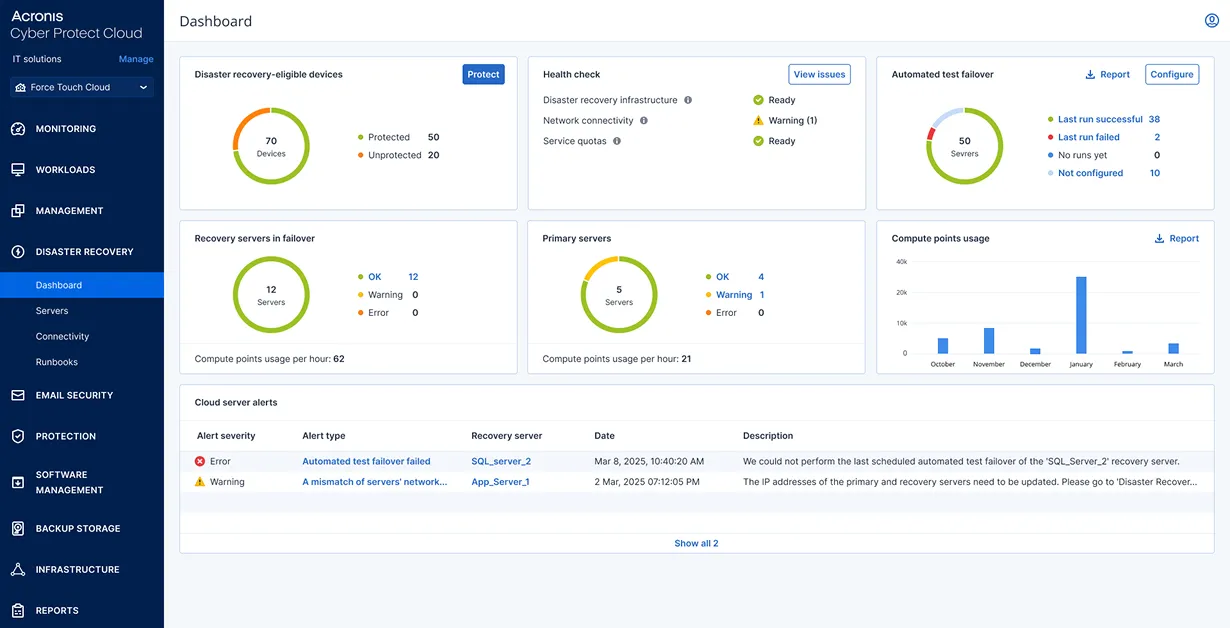Click the January bar in compute points chart
The image size is (1230, 628).
(x=1081, y=315)
